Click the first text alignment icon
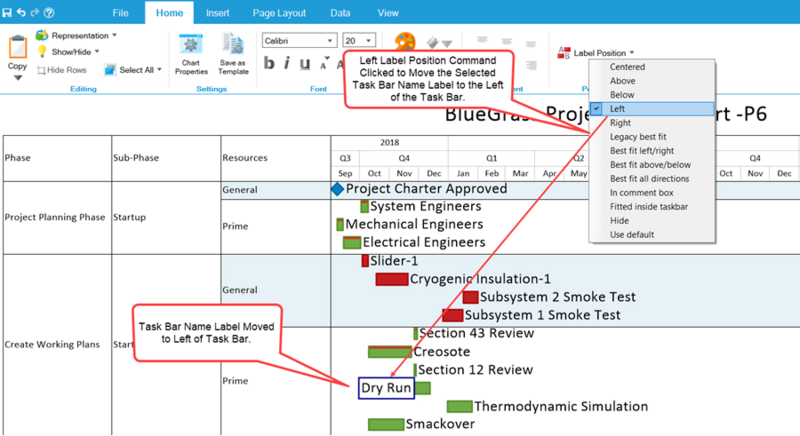Image resolution: width=800 pixels, height=436 pixels. pos(482,40)
